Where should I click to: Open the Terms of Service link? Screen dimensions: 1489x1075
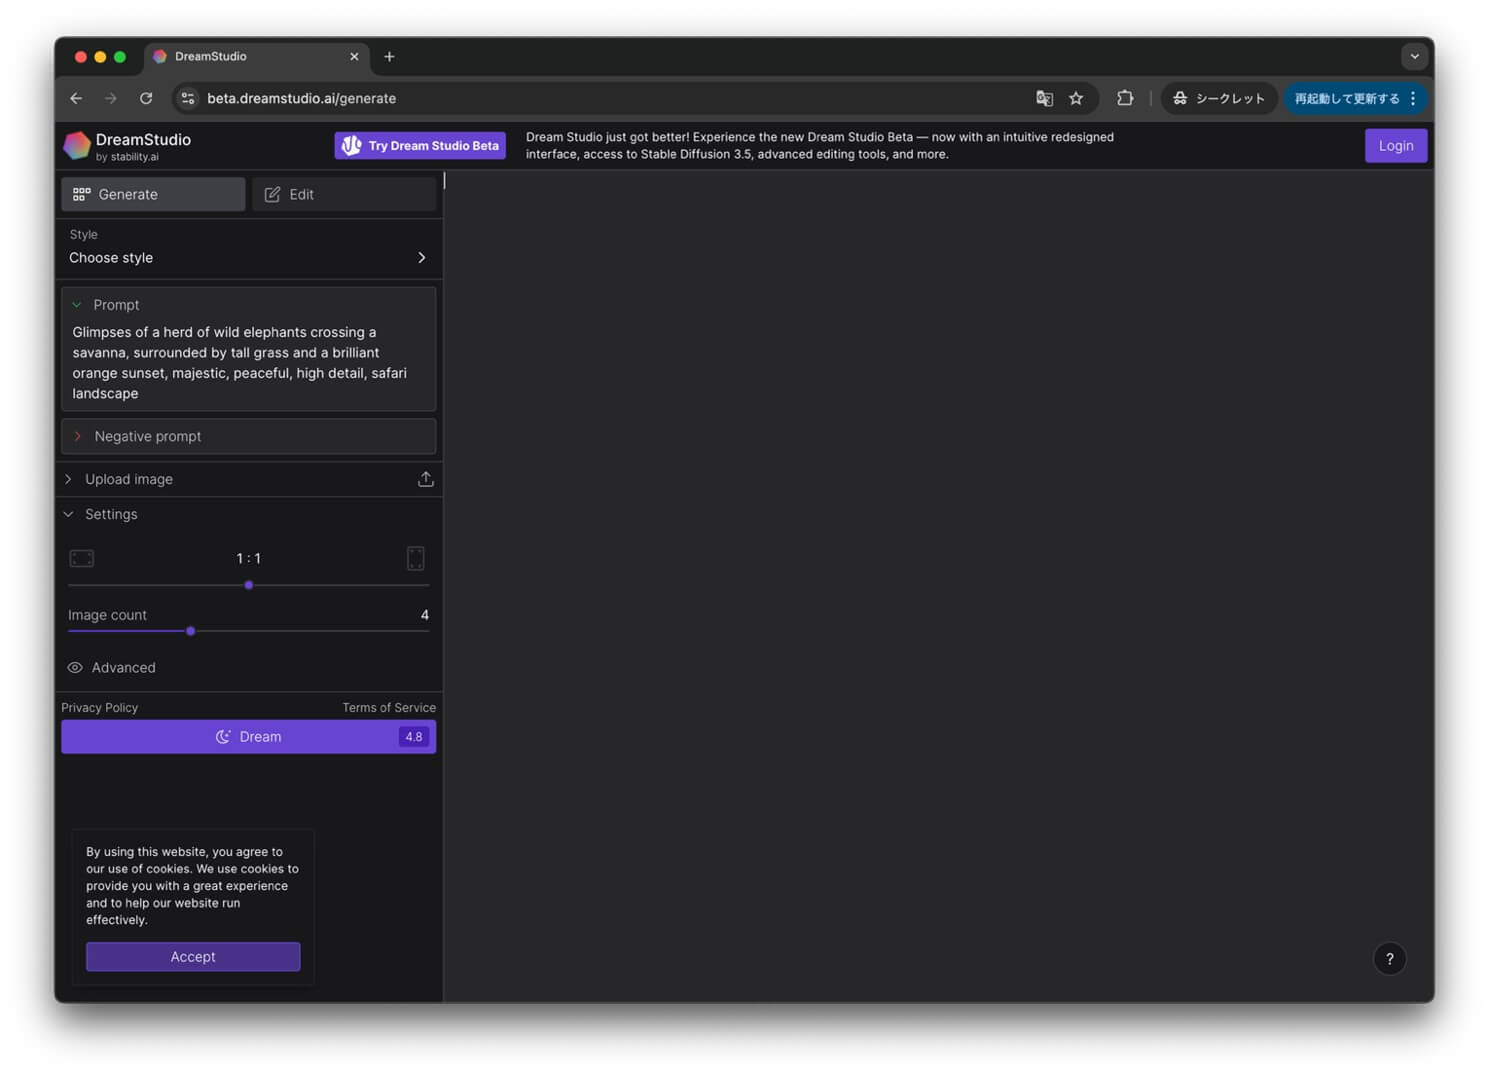(389, 708)
